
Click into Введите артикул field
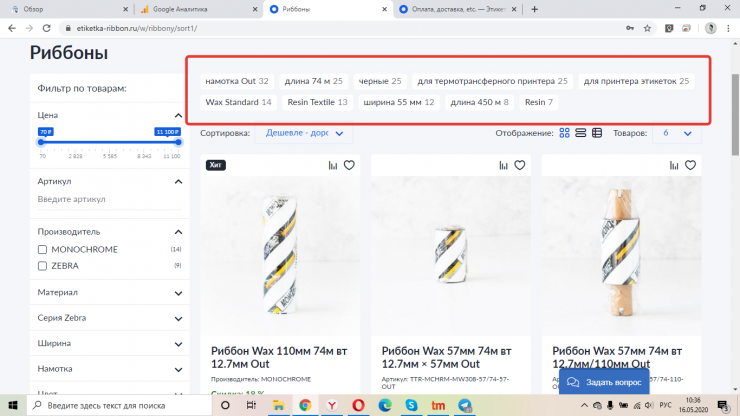(x=109, y=199)
